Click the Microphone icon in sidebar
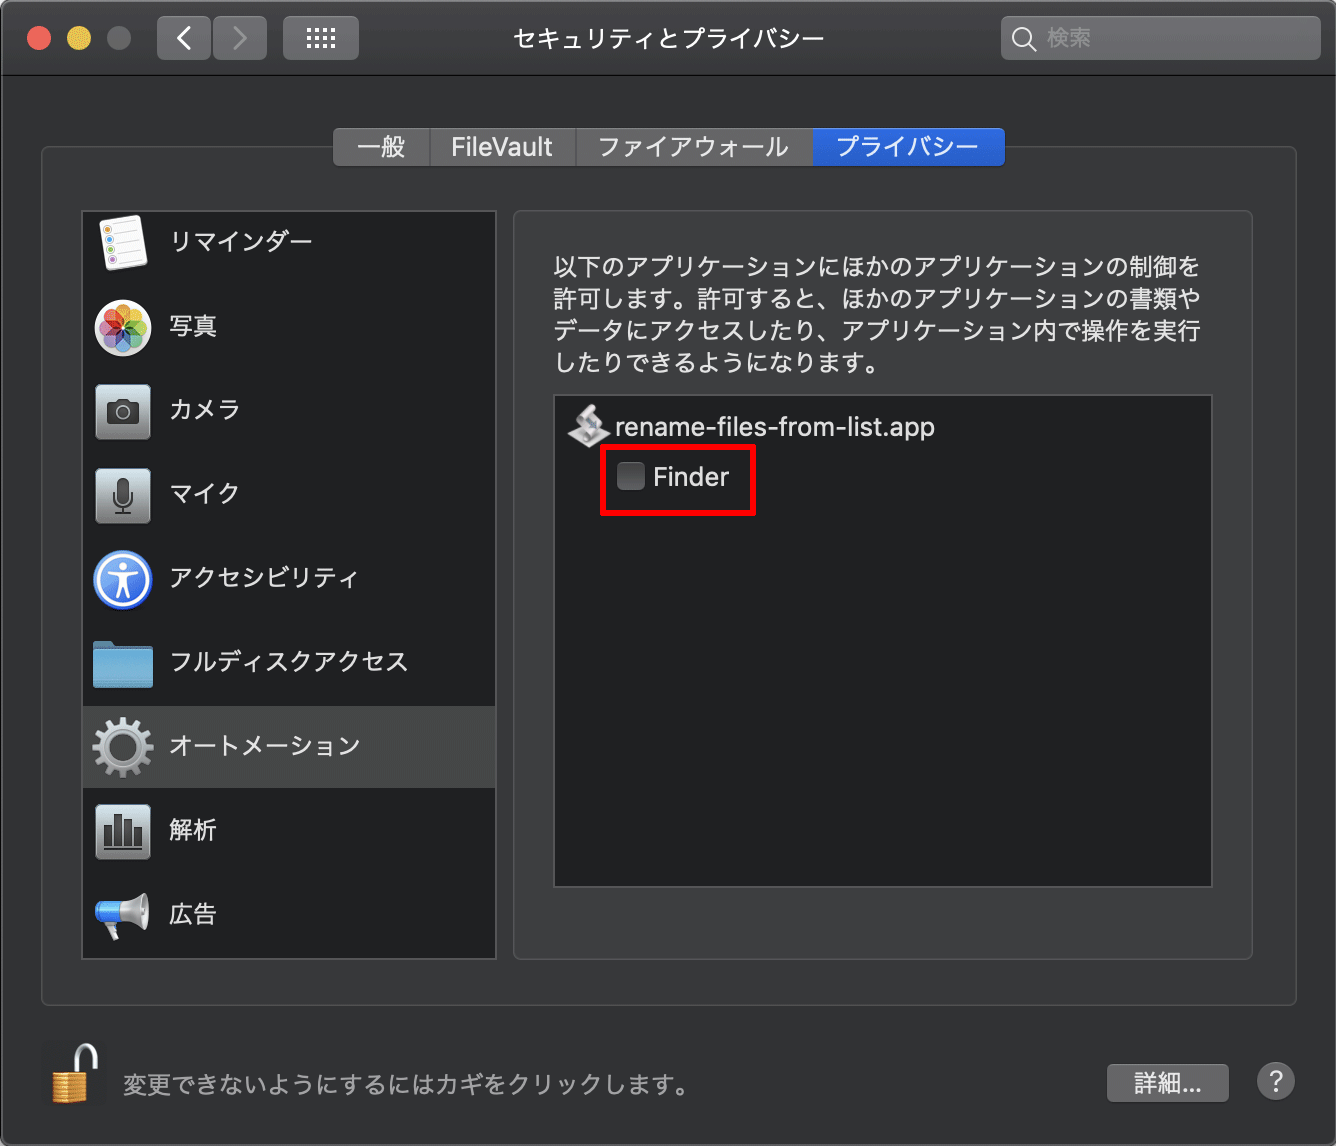Image resolution: width=1336 pixels, height=1146 pixels. click(x=123, y=495)
